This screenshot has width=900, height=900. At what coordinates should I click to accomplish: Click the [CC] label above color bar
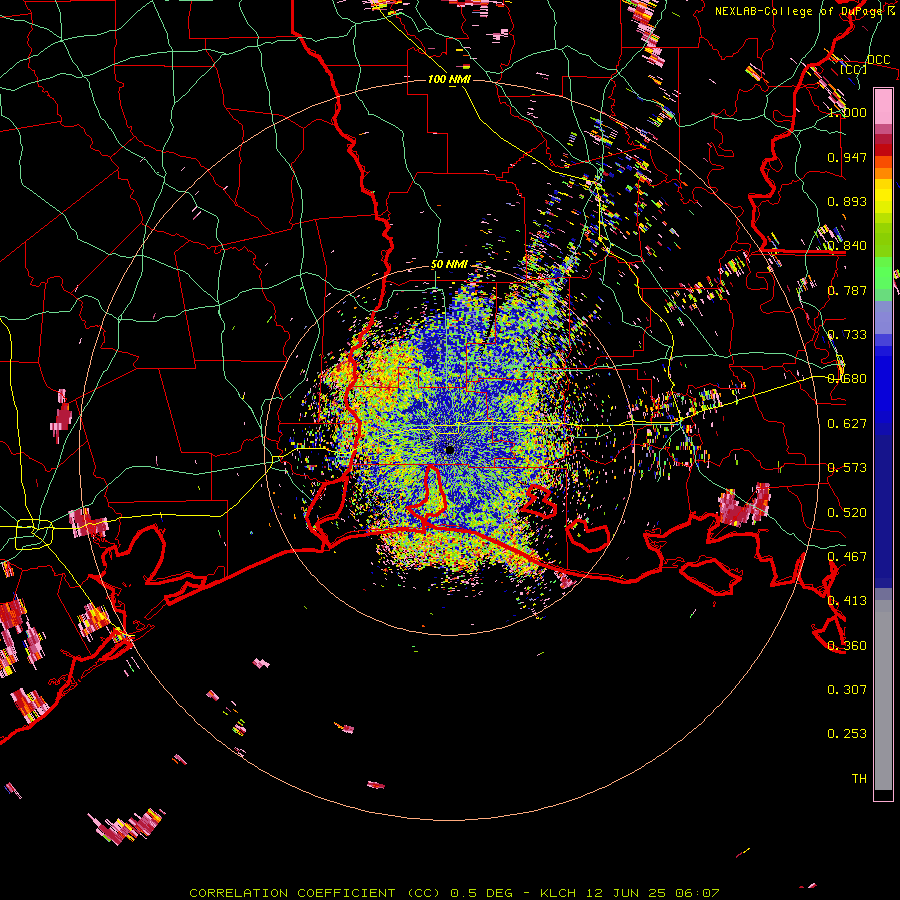(853, 69)
